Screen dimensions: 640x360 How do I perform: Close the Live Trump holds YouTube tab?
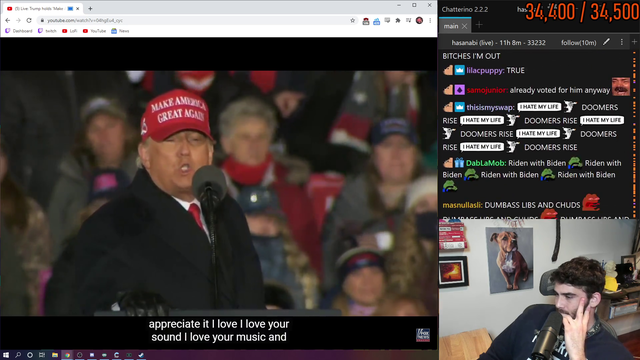[78, 9]
